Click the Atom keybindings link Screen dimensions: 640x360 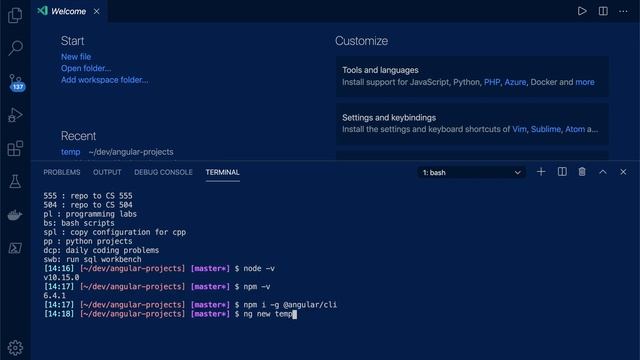[x=575, y=129]
